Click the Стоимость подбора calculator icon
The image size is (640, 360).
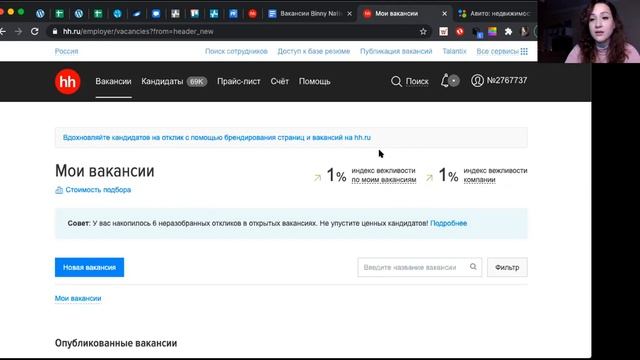(x=59, y=190)
